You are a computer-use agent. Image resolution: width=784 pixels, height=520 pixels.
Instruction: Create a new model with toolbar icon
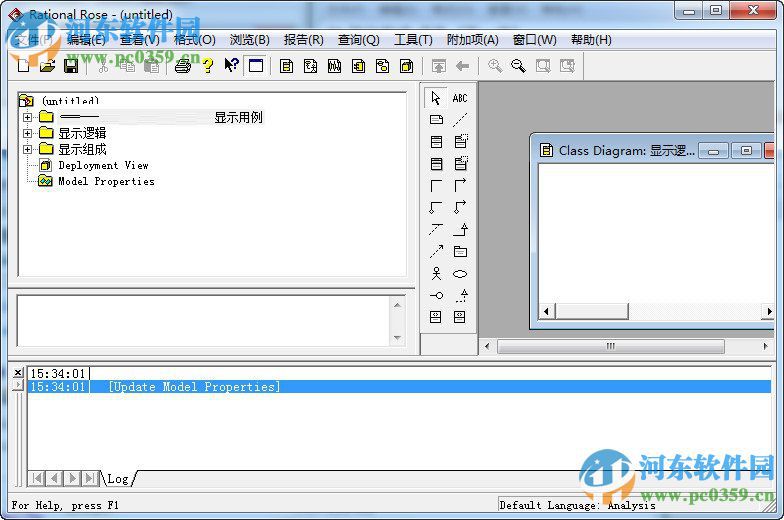pos(24,66)
